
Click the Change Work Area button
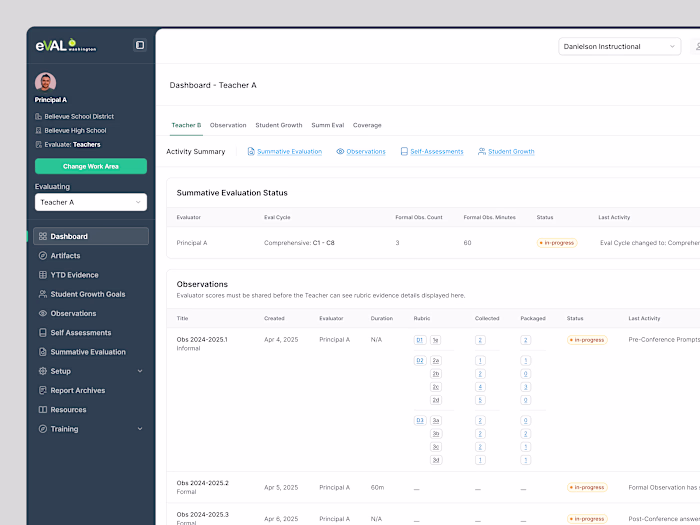coord(91,166)
